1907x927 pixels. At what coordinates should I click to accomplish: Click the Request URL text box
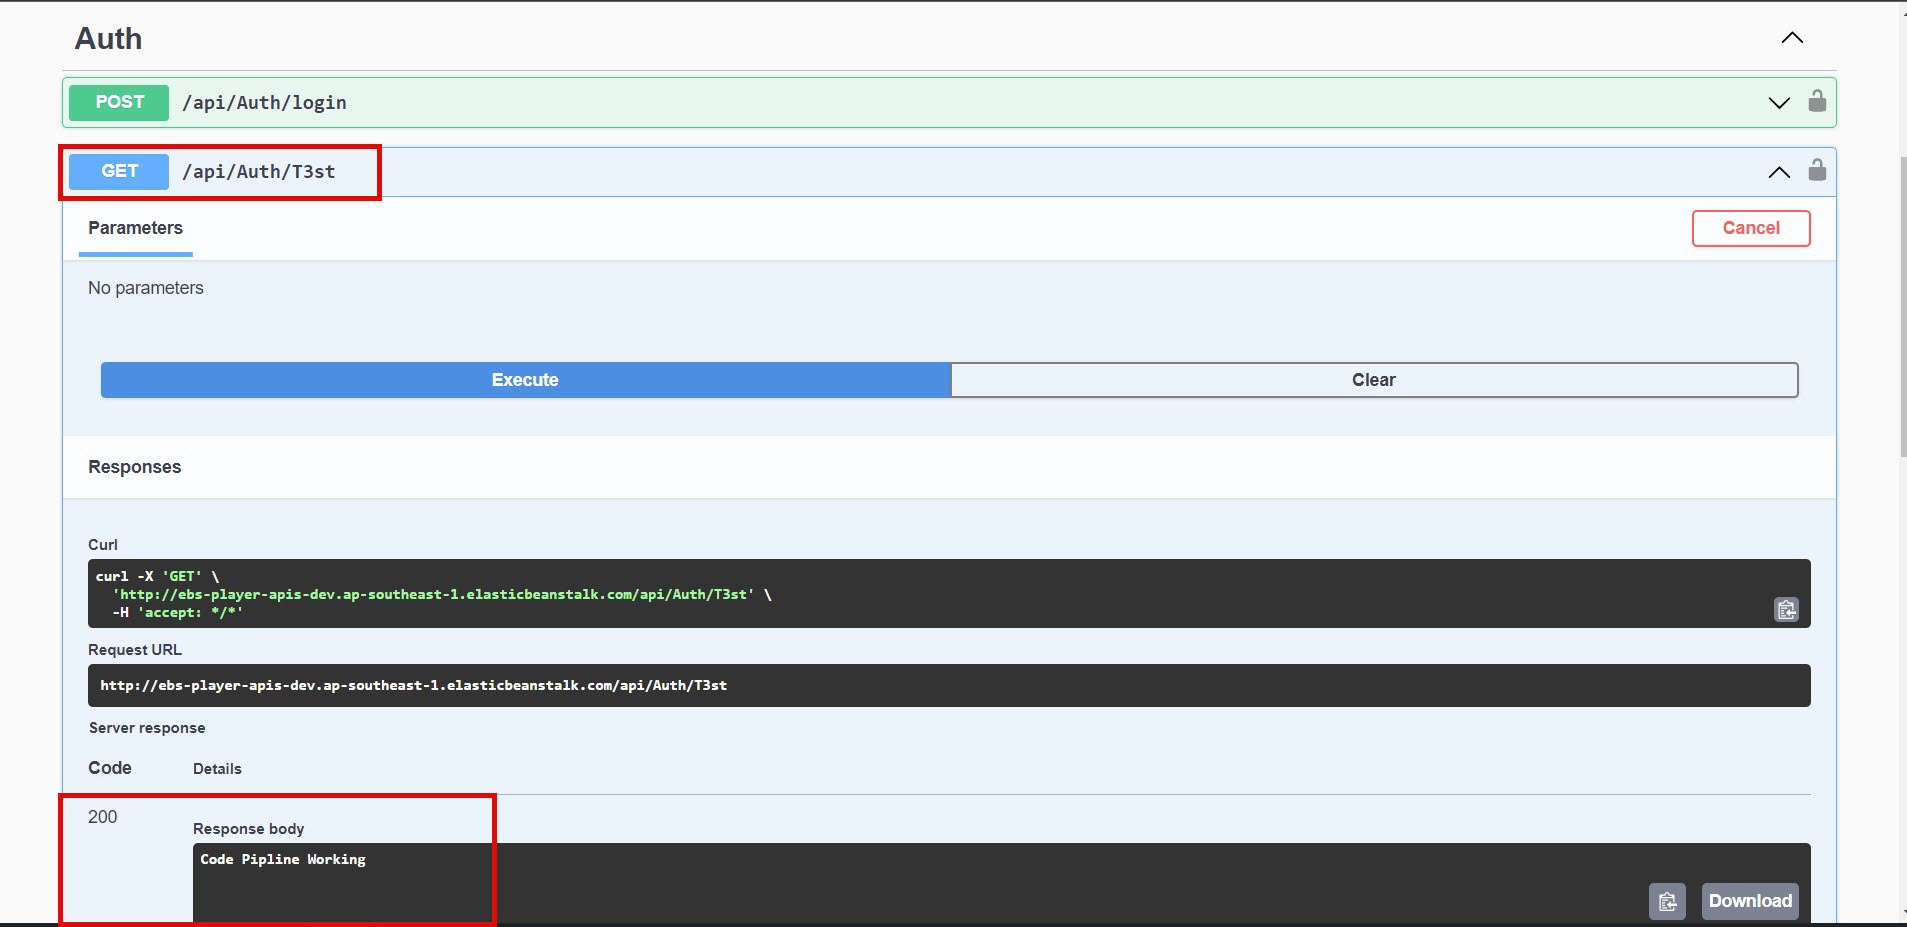tap(949, 685)
